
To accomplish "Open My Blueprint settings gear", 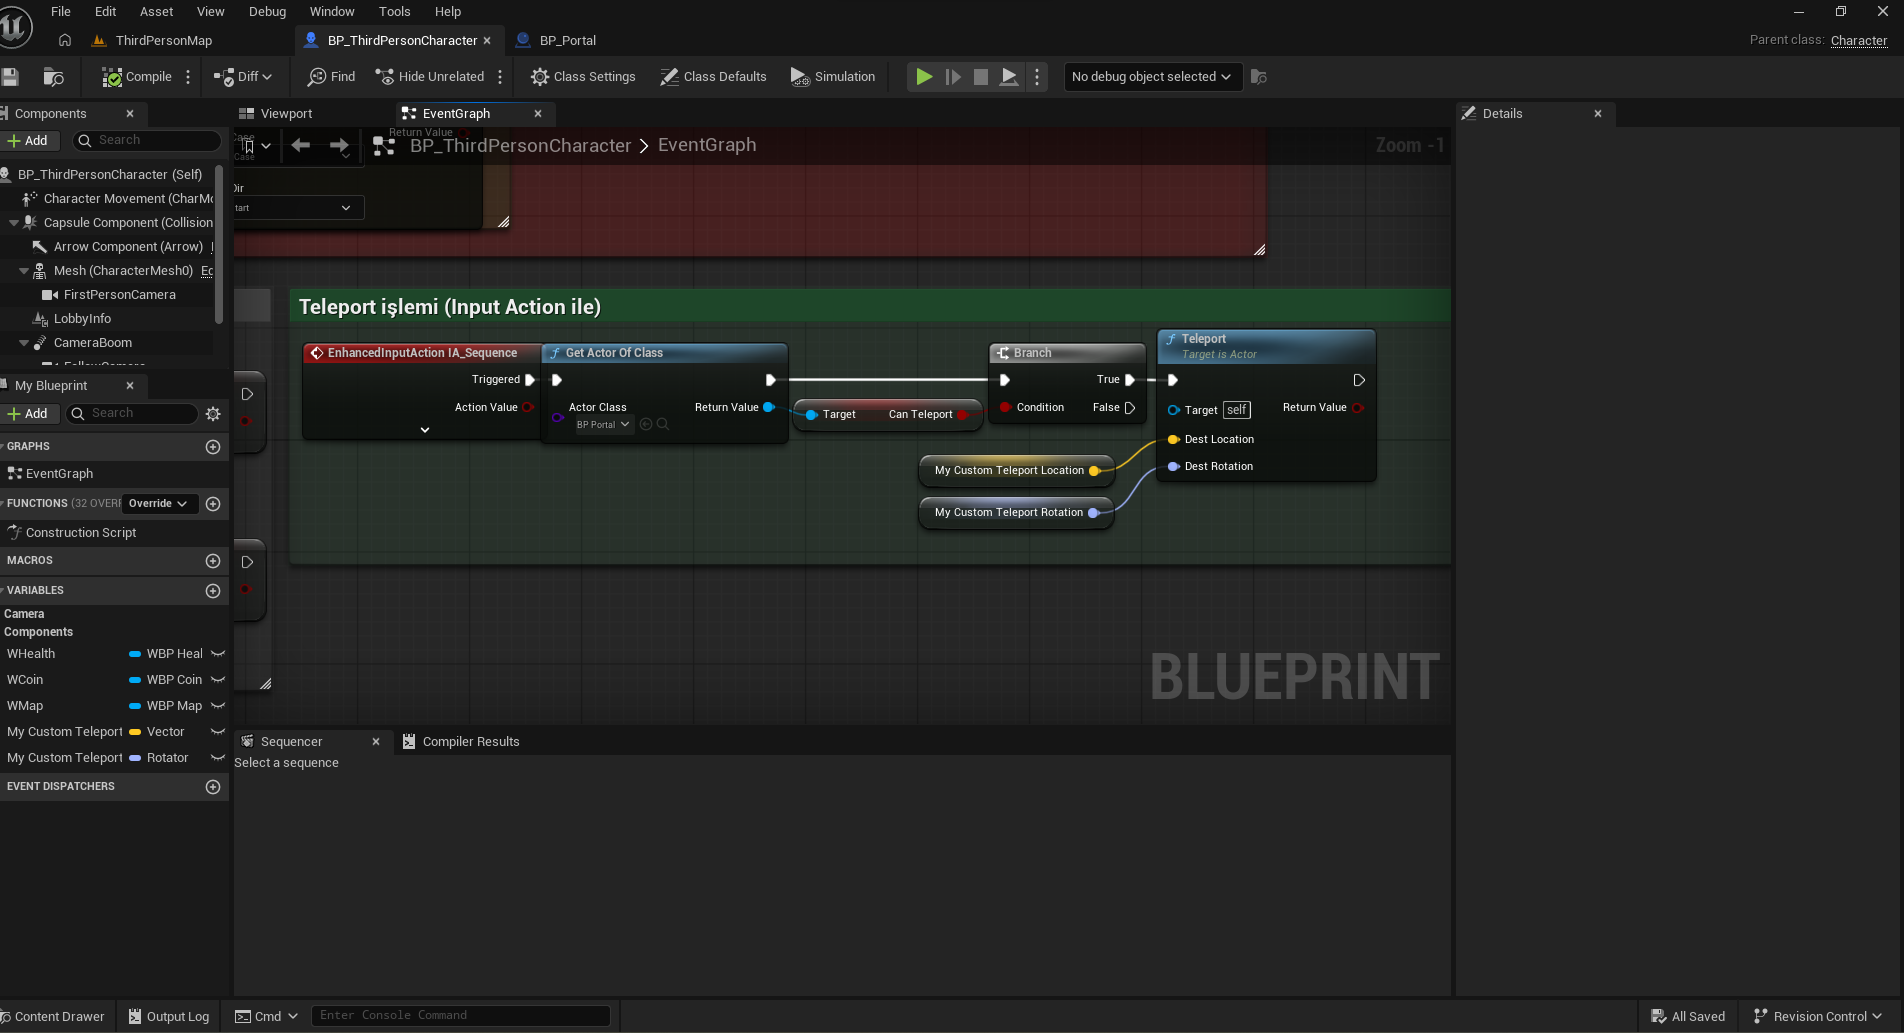I will tap(213, 414).
